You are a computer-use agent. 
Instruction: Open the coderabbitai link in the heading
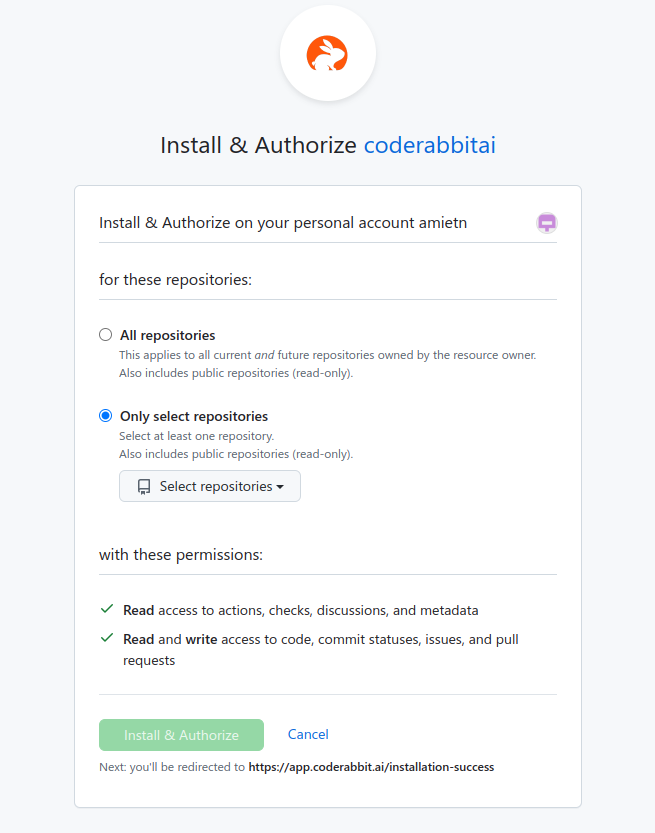click(429, 145)
